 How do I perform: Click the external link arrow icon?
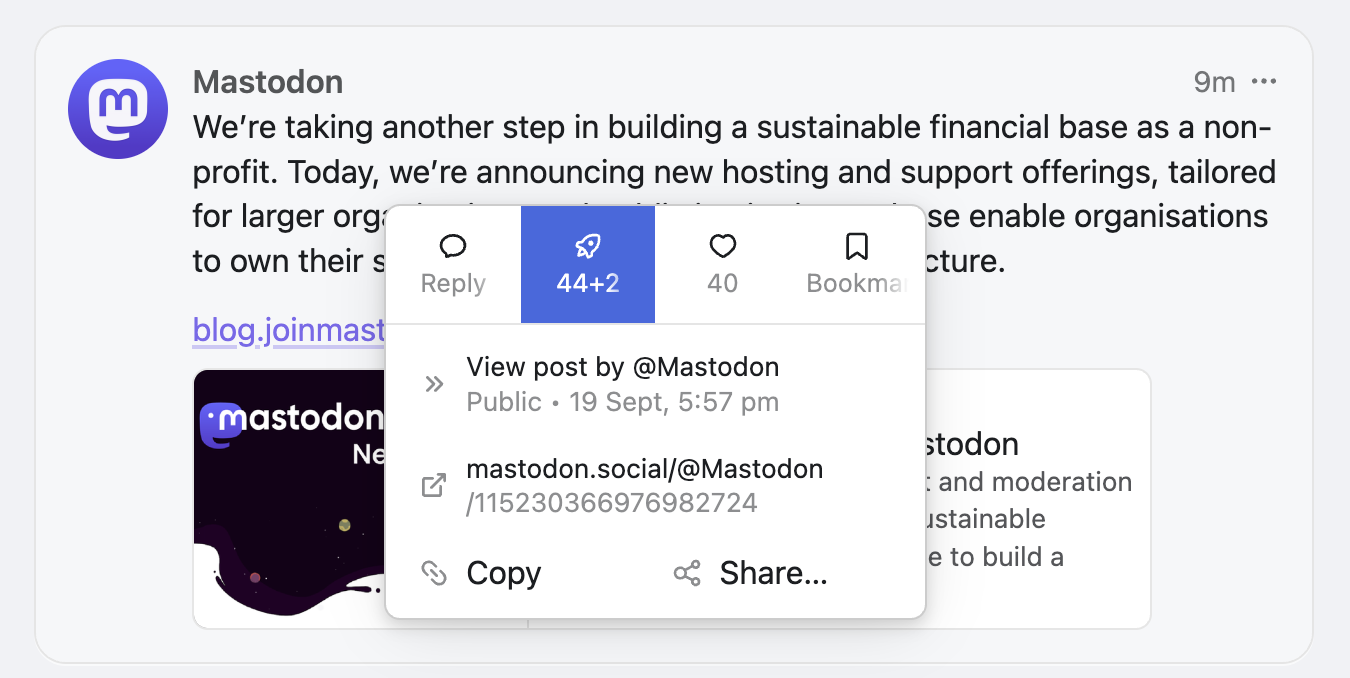(434, 486)
